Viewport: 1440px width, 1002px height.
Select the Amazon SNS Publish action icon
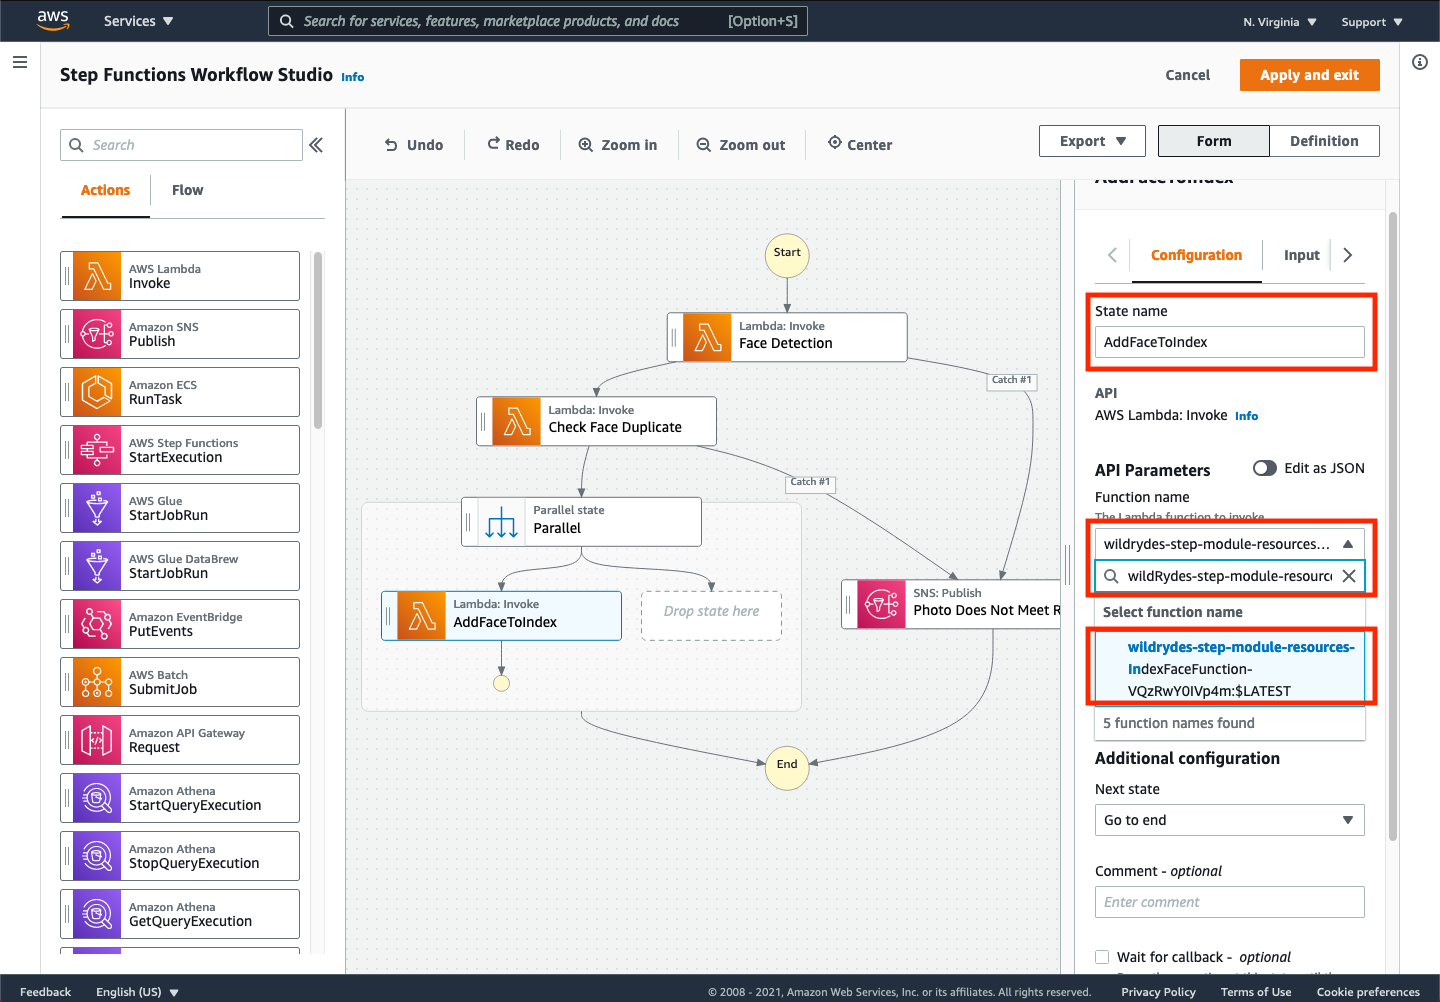click(x=97, y=334)
